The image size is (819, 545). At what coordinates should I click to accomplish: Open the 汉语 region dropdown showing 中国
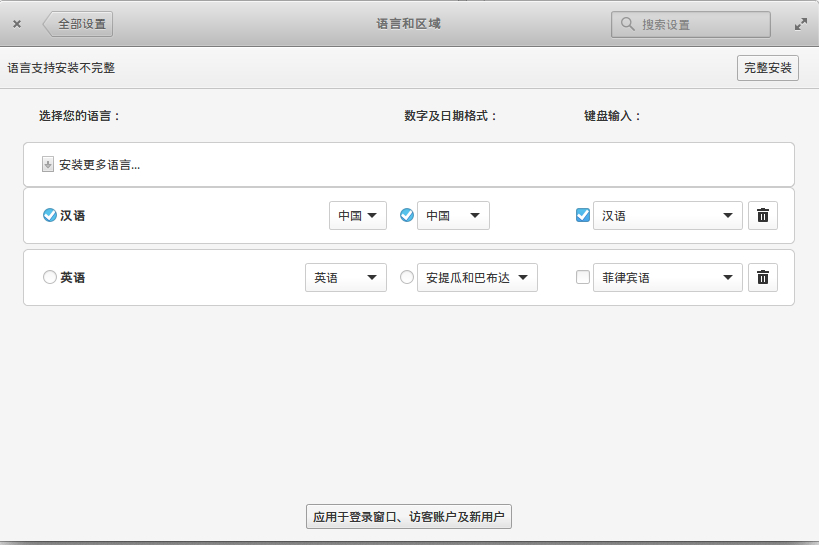[x=358, y=215]
